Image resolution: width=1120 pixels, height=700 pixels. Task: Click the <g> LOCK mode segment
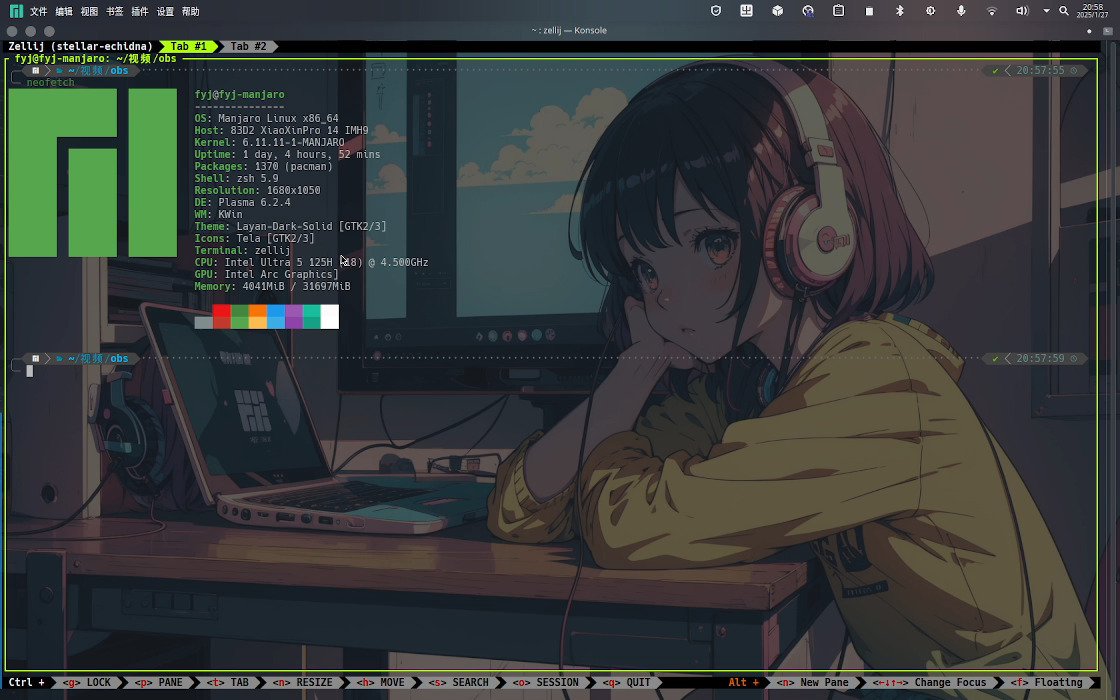pyautogui.click(x=87, y=683)
